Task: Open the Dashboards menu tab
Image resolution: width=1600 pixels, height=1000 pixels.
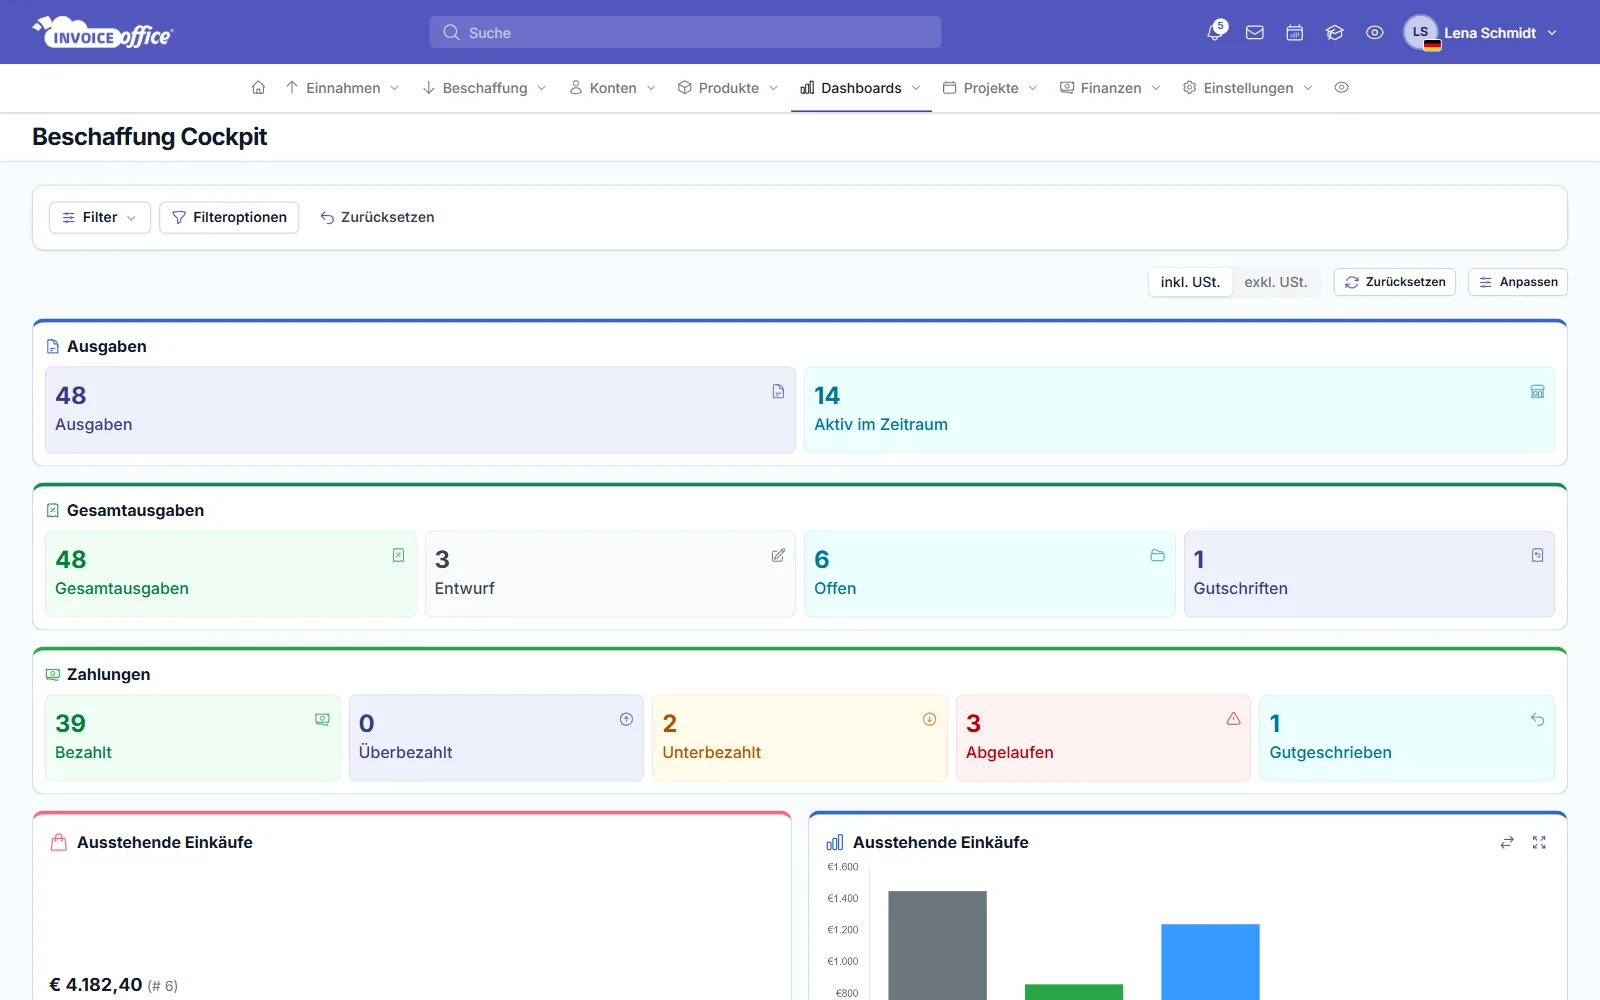Action: click(x=861, y=88)
